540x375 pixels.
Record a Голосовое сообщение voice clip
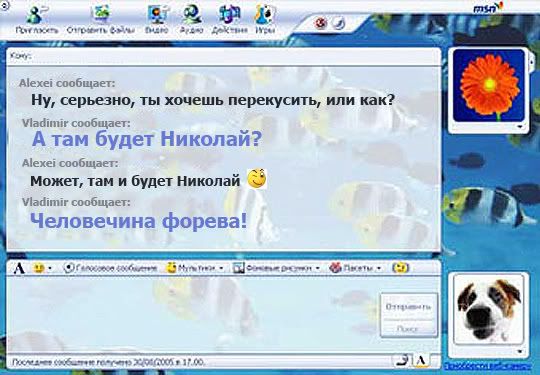point(111,268)
